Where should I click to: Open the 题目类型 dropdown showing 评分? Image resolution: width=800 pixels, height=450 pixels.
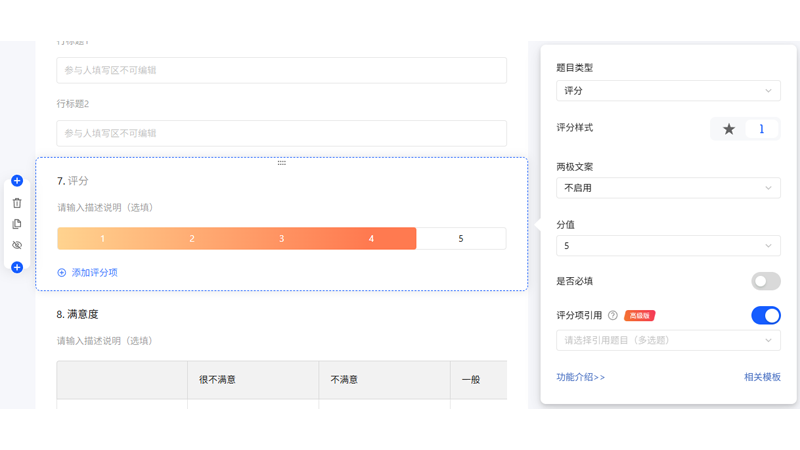click(668, 91)
